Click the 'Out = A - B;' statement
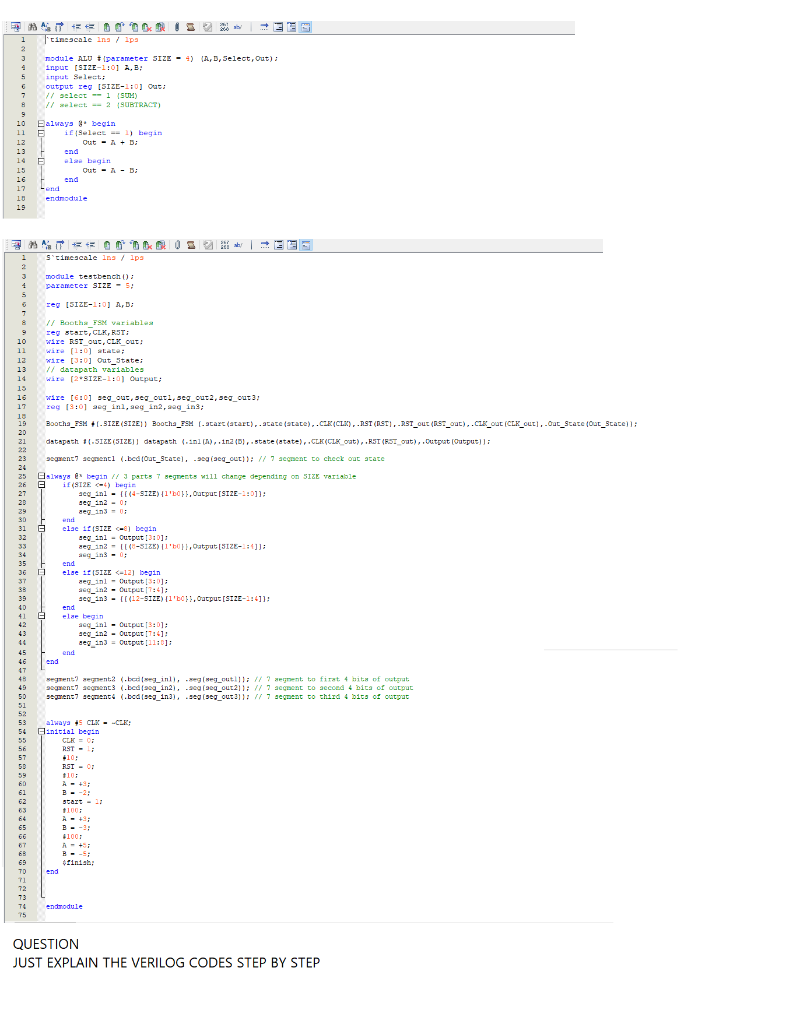 click(x=110, y=170)
